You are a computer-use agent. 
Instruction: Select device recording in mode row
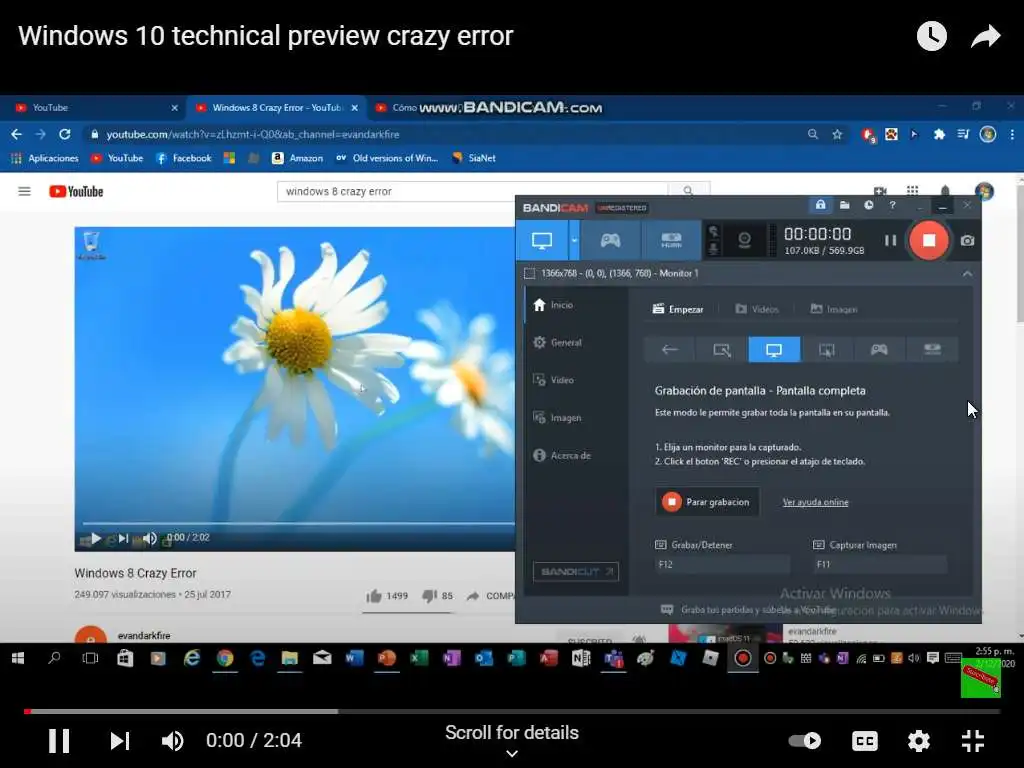pos(932,349)
